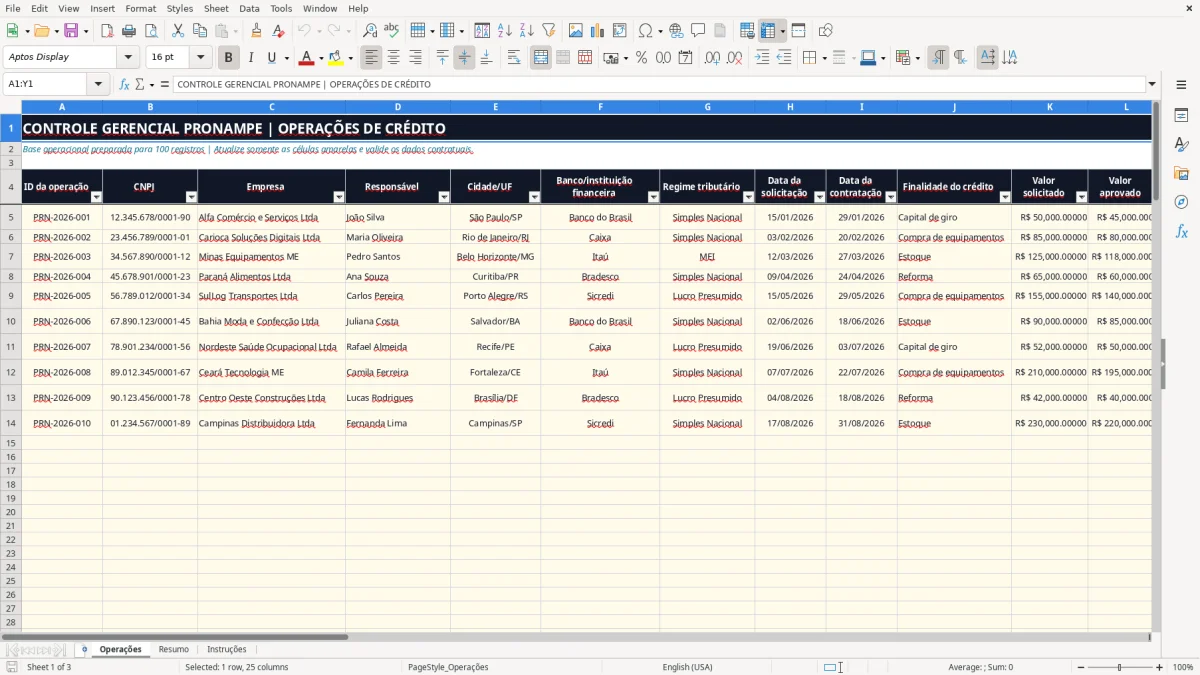This screenshot has height=675, width=1200.
Task: Insert Special Character omega icon
Action: tap(645, 31)
